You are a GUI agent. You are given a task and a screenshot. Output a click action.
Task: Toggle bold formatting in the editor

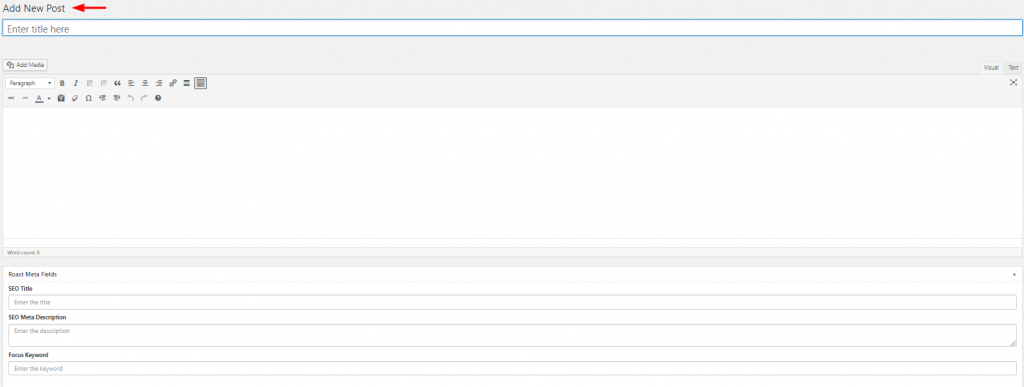(62, 83)
